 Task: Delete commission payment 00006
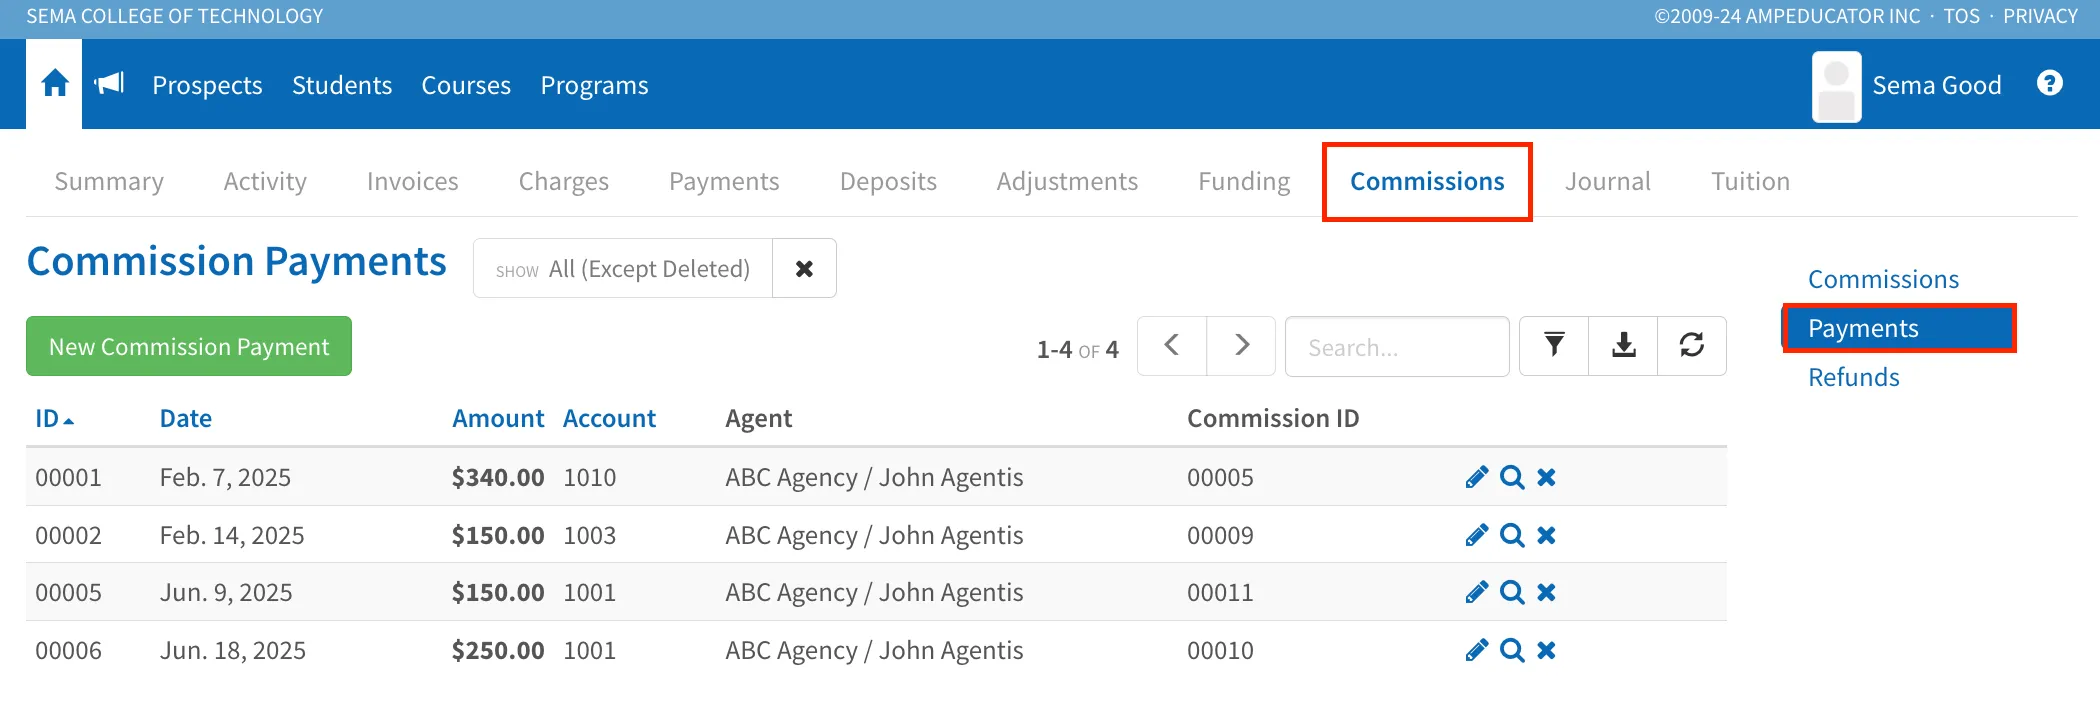tap(1546, 650)
